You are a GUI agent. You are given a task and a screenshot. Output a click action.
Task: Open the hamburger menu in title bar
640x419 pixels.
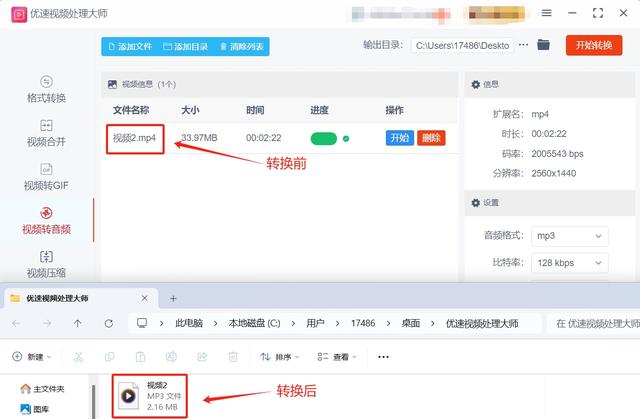click(x=547, y=13)
